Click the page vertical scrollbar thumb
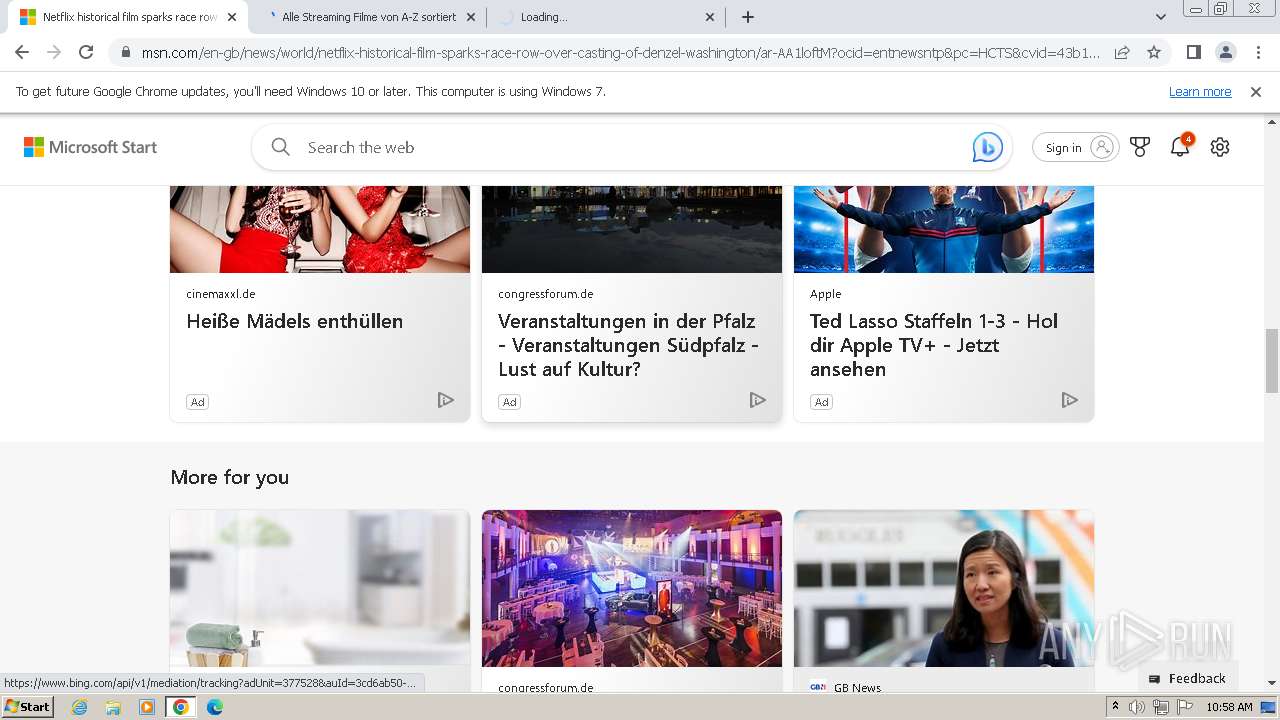1280x720 pixels. coord(1272,360)
